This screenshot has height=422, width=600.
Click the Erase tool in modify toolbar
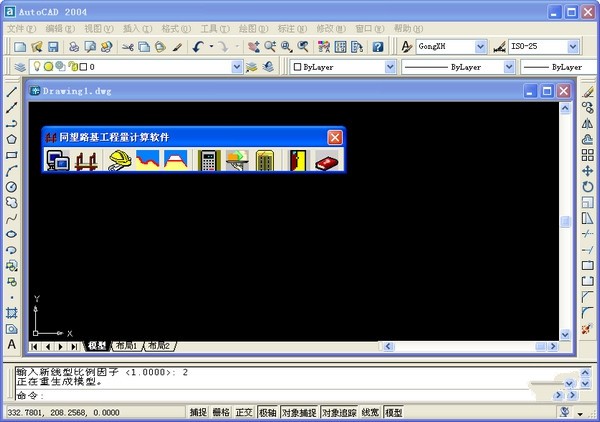pos(588,92)
